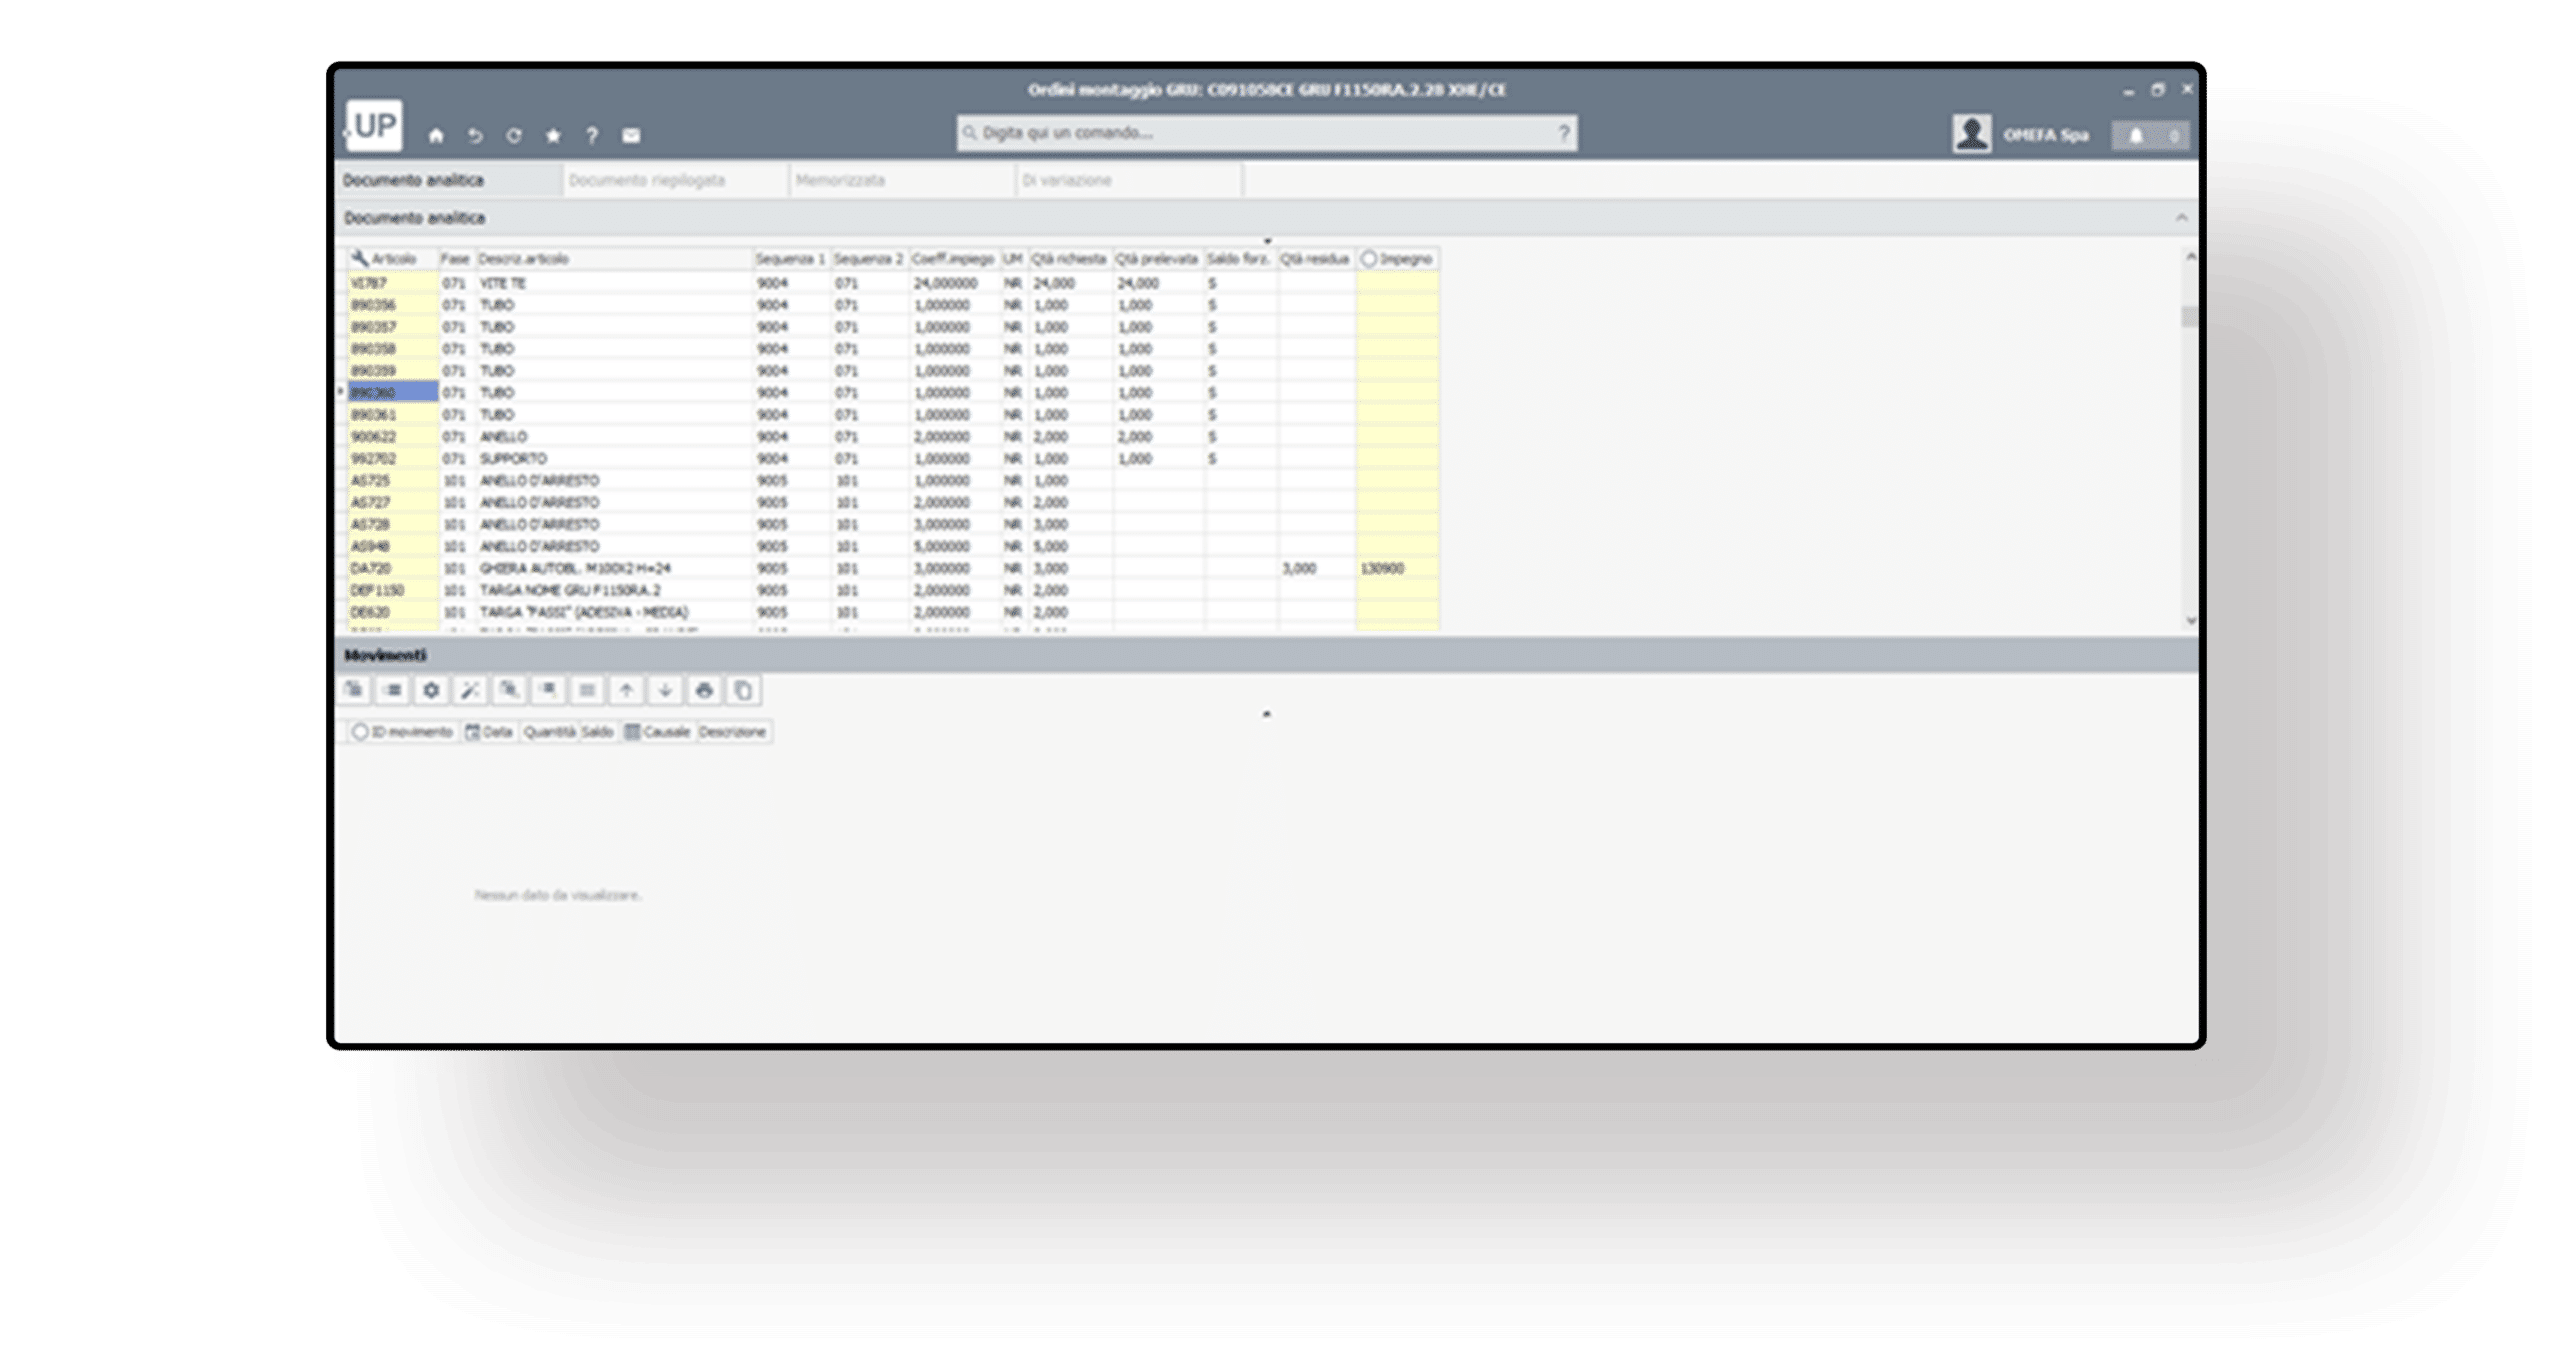Screen dimensions: 2560x1364
Task: Click the scroll down arrow of the article grid
Action: click(2190, 620)
